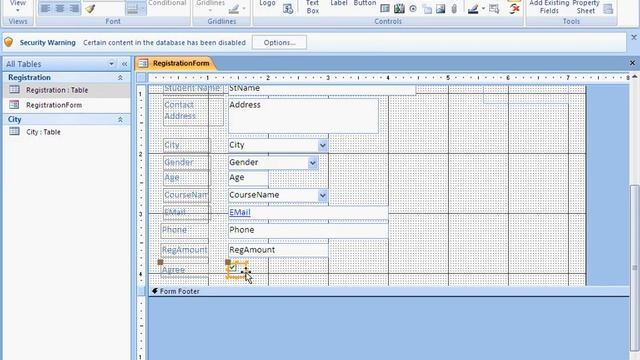Viewport: 640px width, 360px height.
Task: Click Add Existing Fields
Action: 549,7
